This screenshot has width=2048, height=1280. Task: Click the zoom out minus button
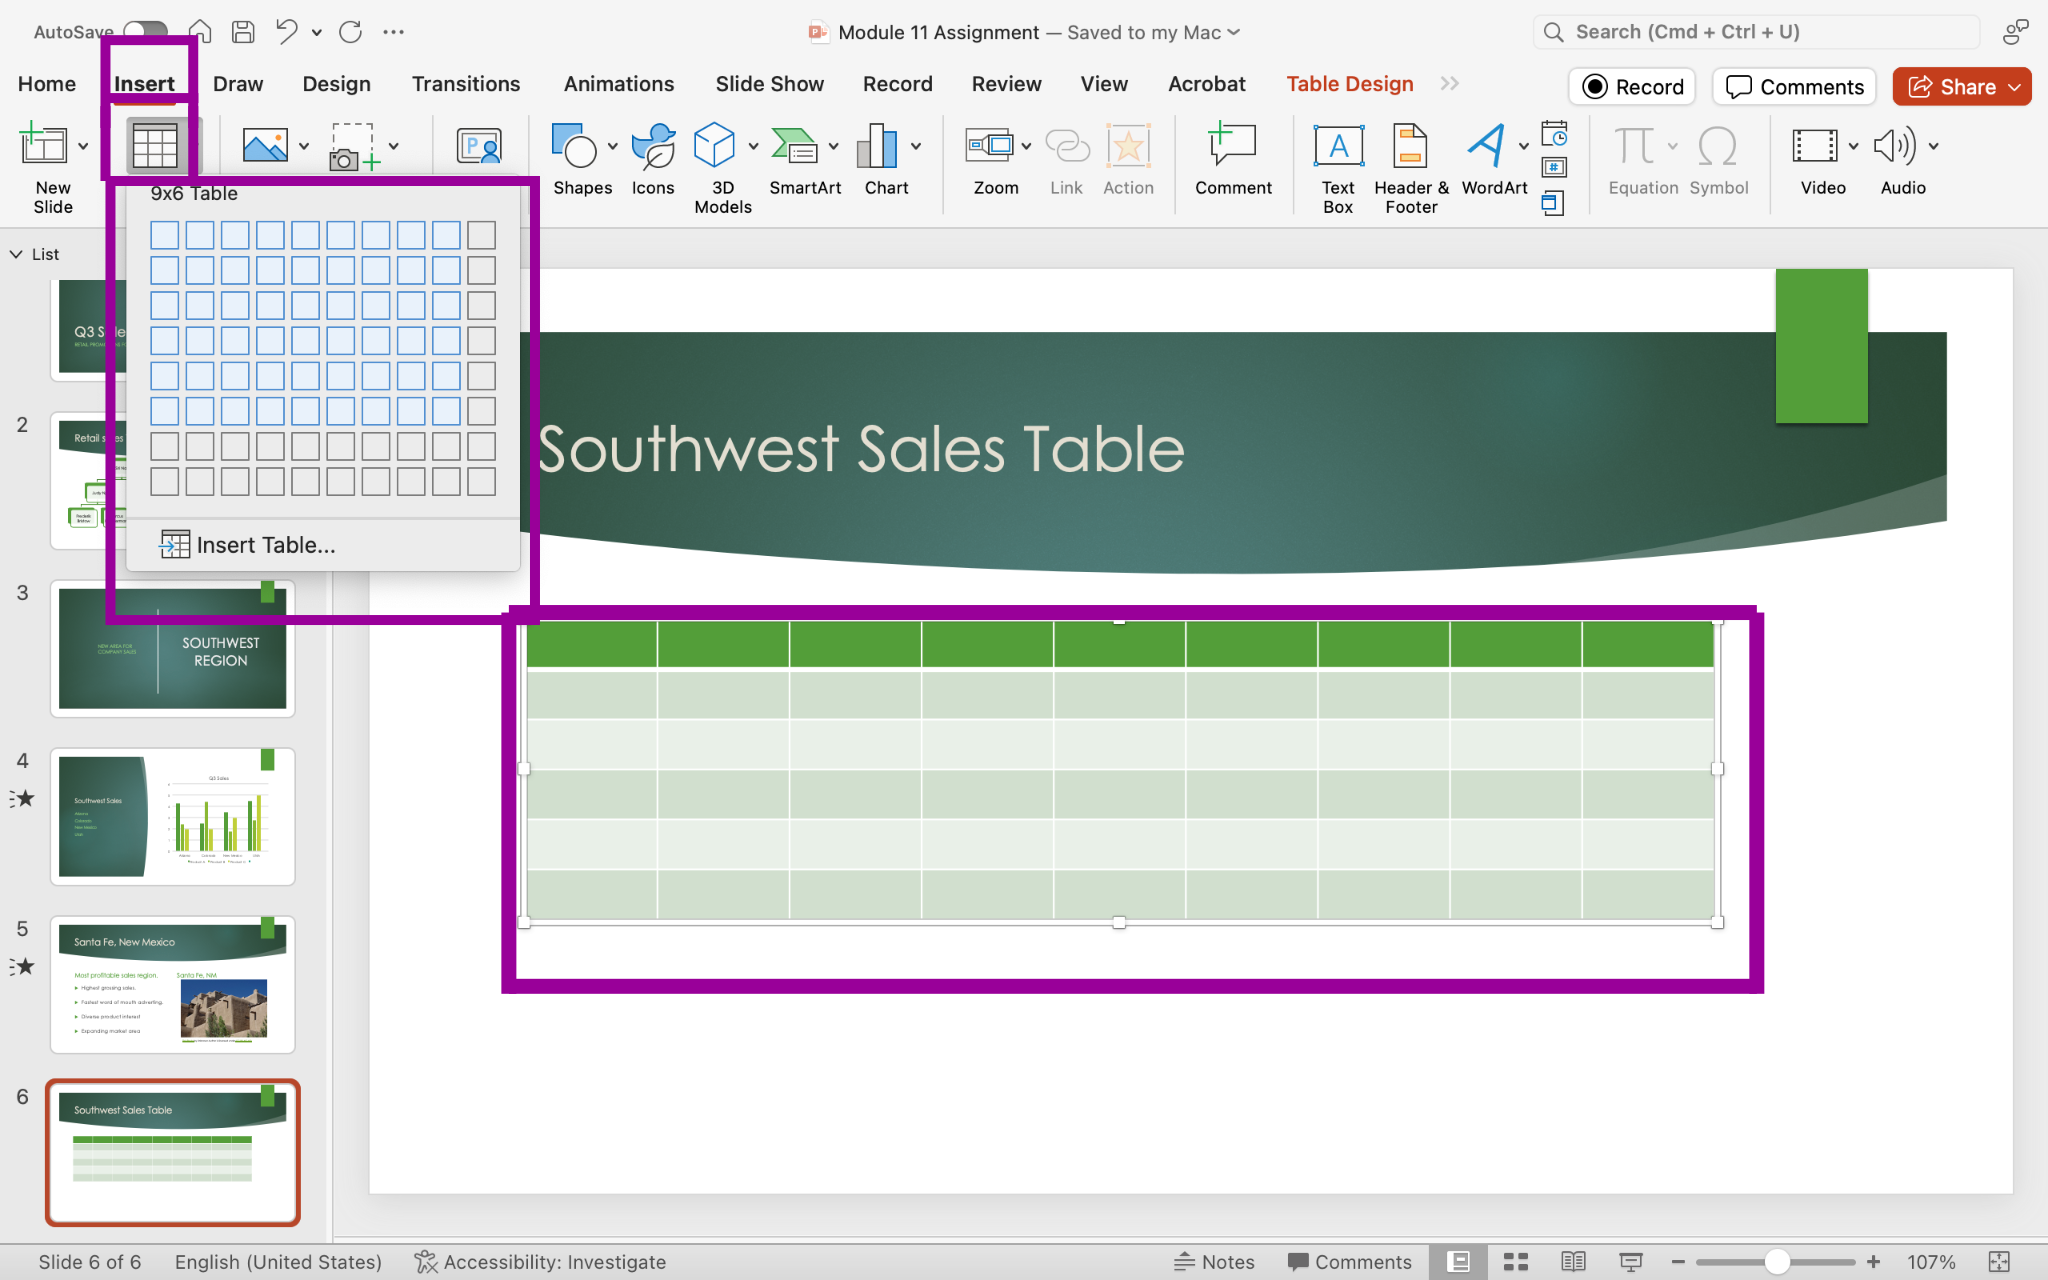[x=1678, y=1262]
